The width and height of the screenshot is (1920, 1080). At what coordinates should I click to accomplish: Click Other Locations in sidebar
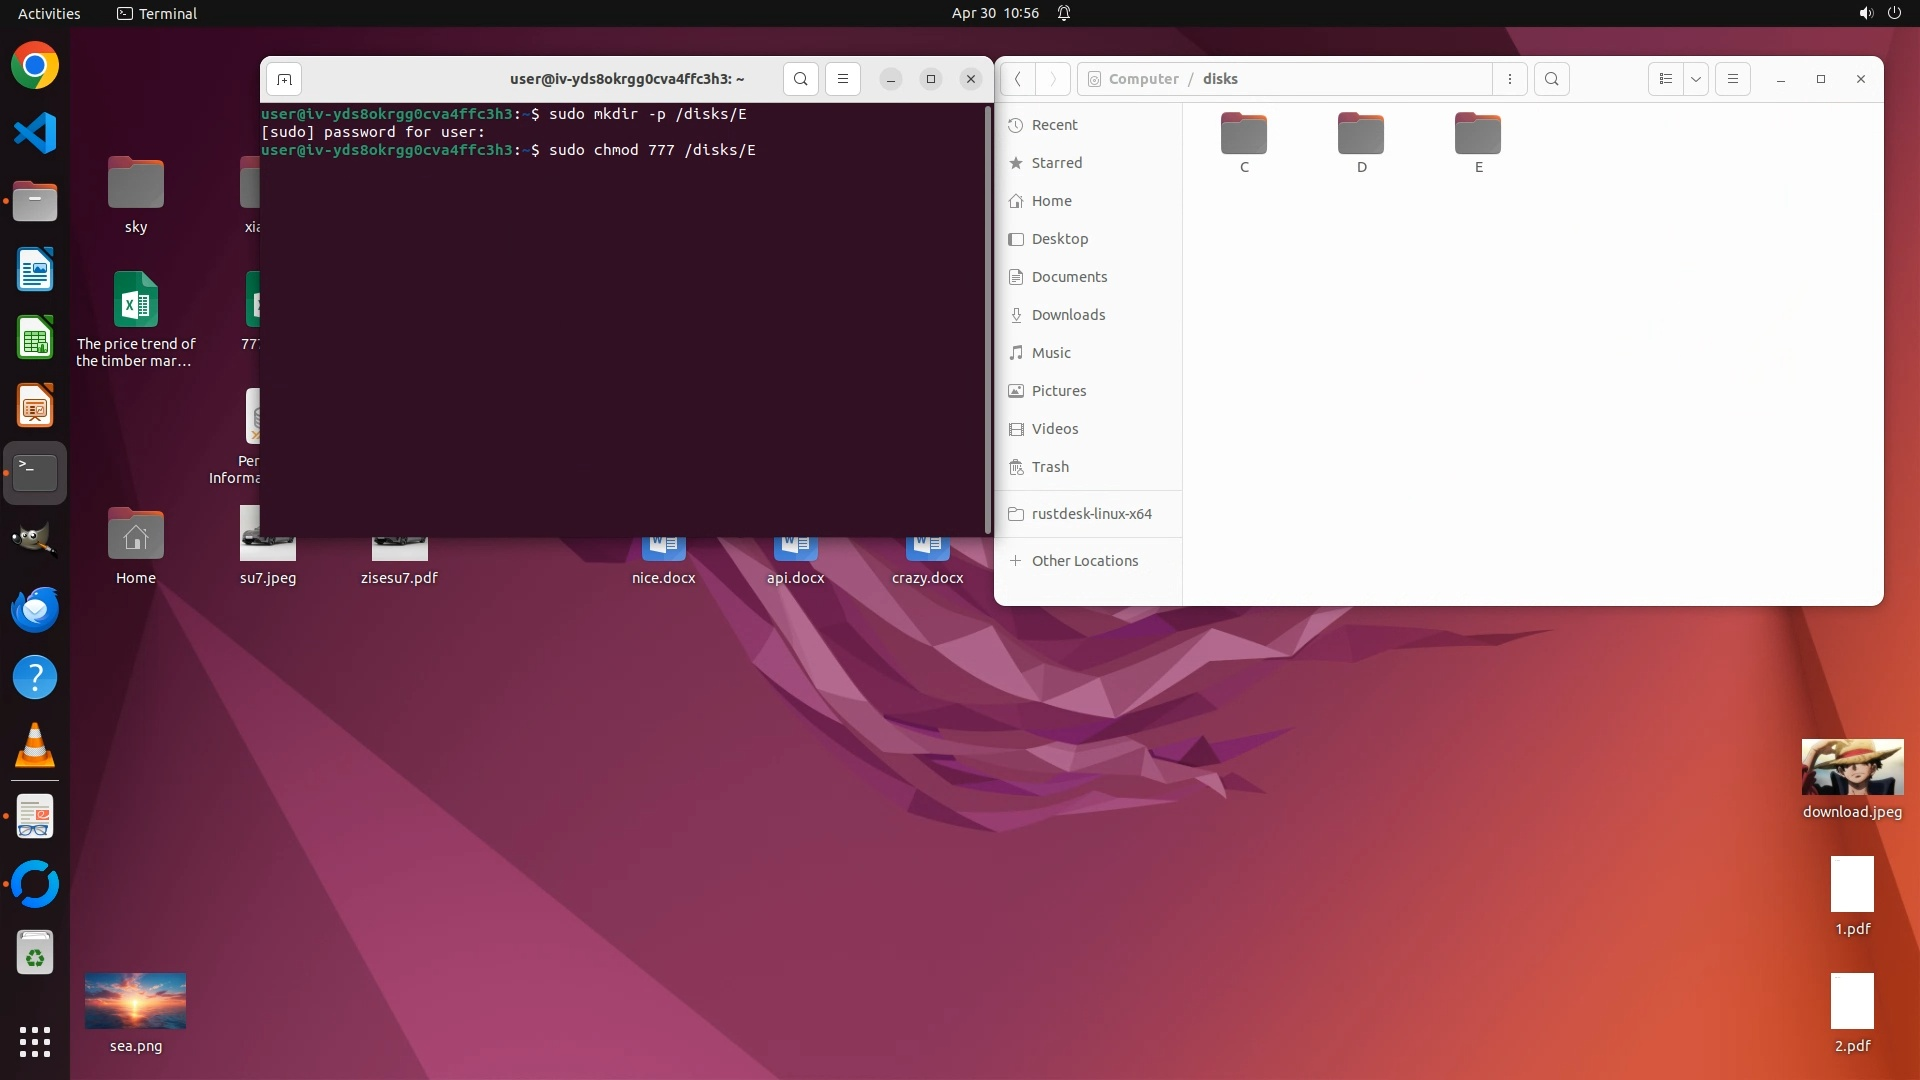click(1084, 561)
